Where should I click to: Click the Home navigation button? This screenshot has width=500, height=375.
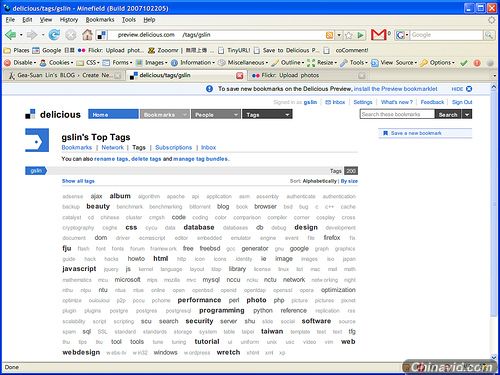coord(113,114)
